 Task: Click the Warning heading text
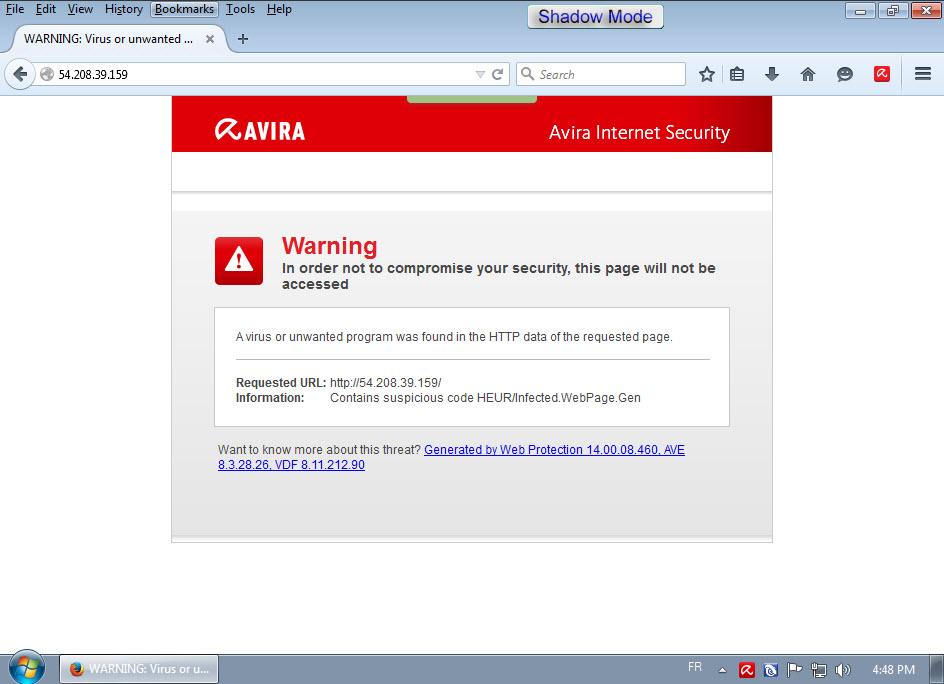(330, 246)
